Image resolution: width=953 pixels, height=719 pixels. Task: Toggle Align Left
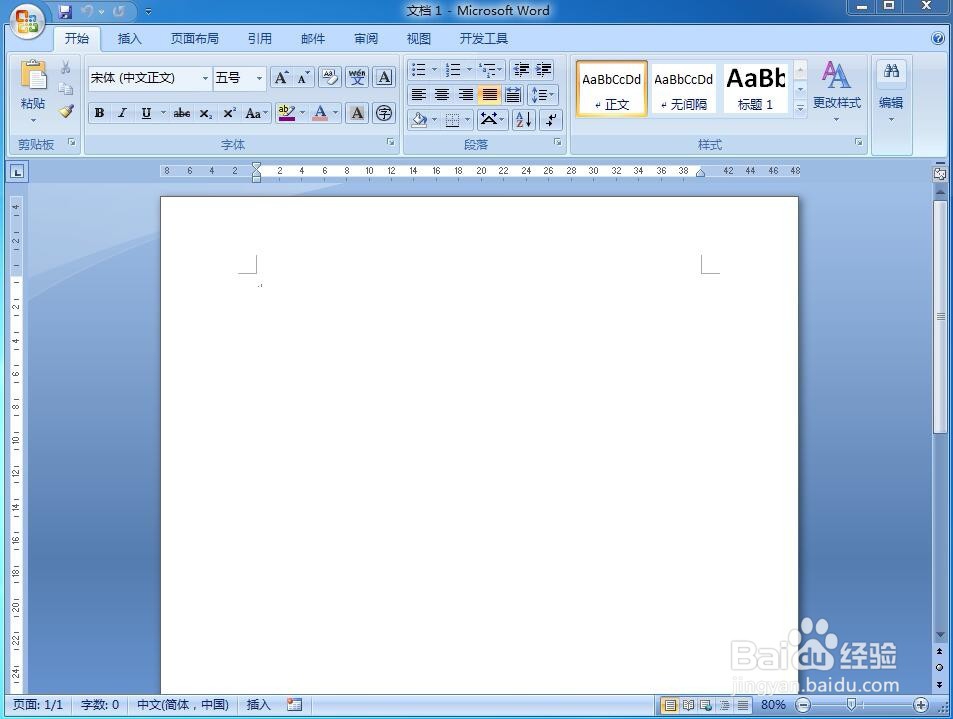click(418, 95)
